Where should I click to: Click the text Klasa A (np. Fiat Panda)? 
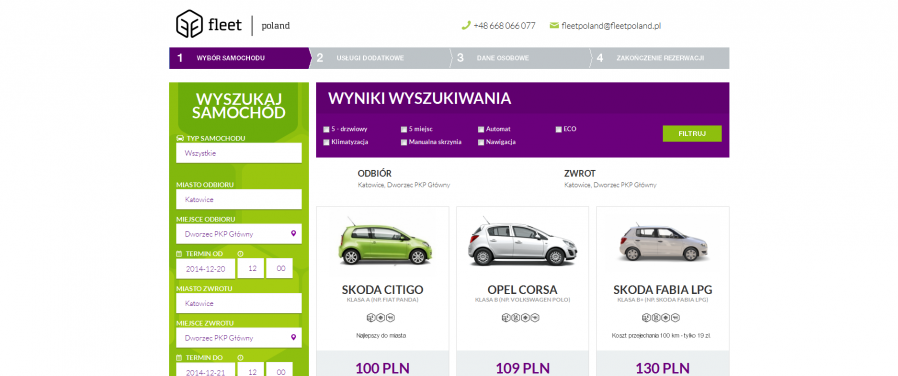383,300
